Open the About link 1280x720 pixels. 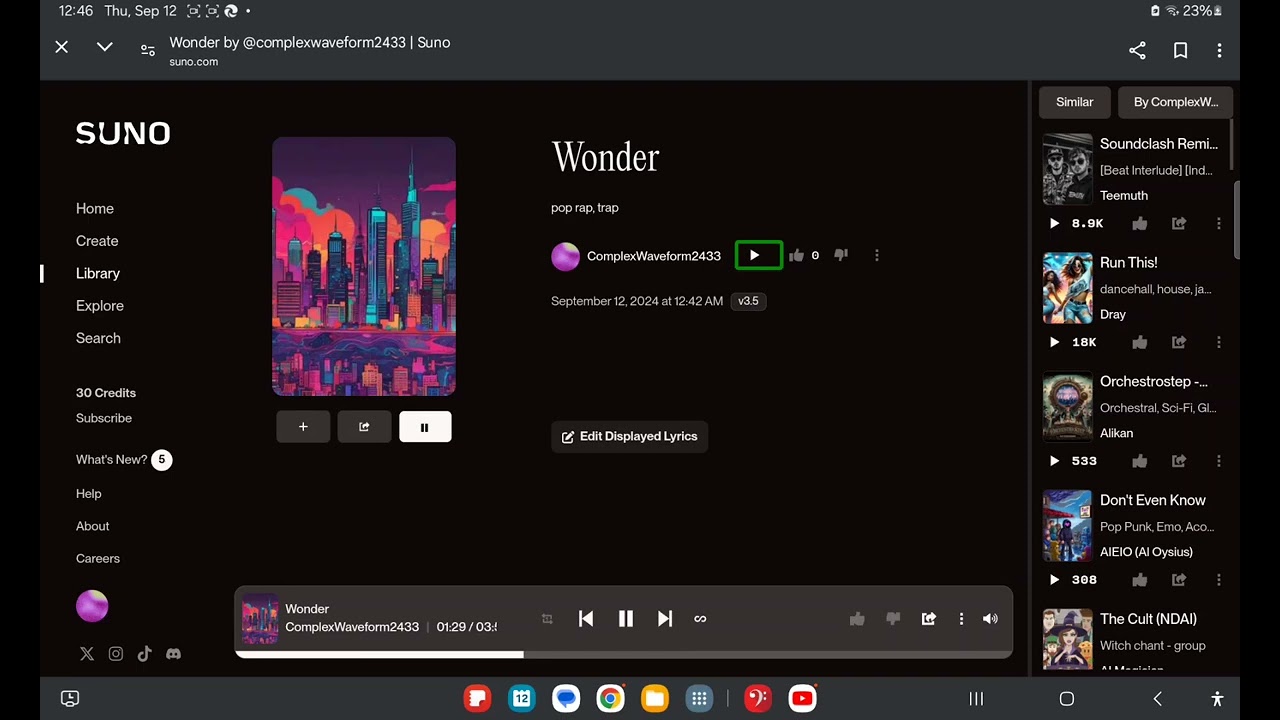point(93,526)
